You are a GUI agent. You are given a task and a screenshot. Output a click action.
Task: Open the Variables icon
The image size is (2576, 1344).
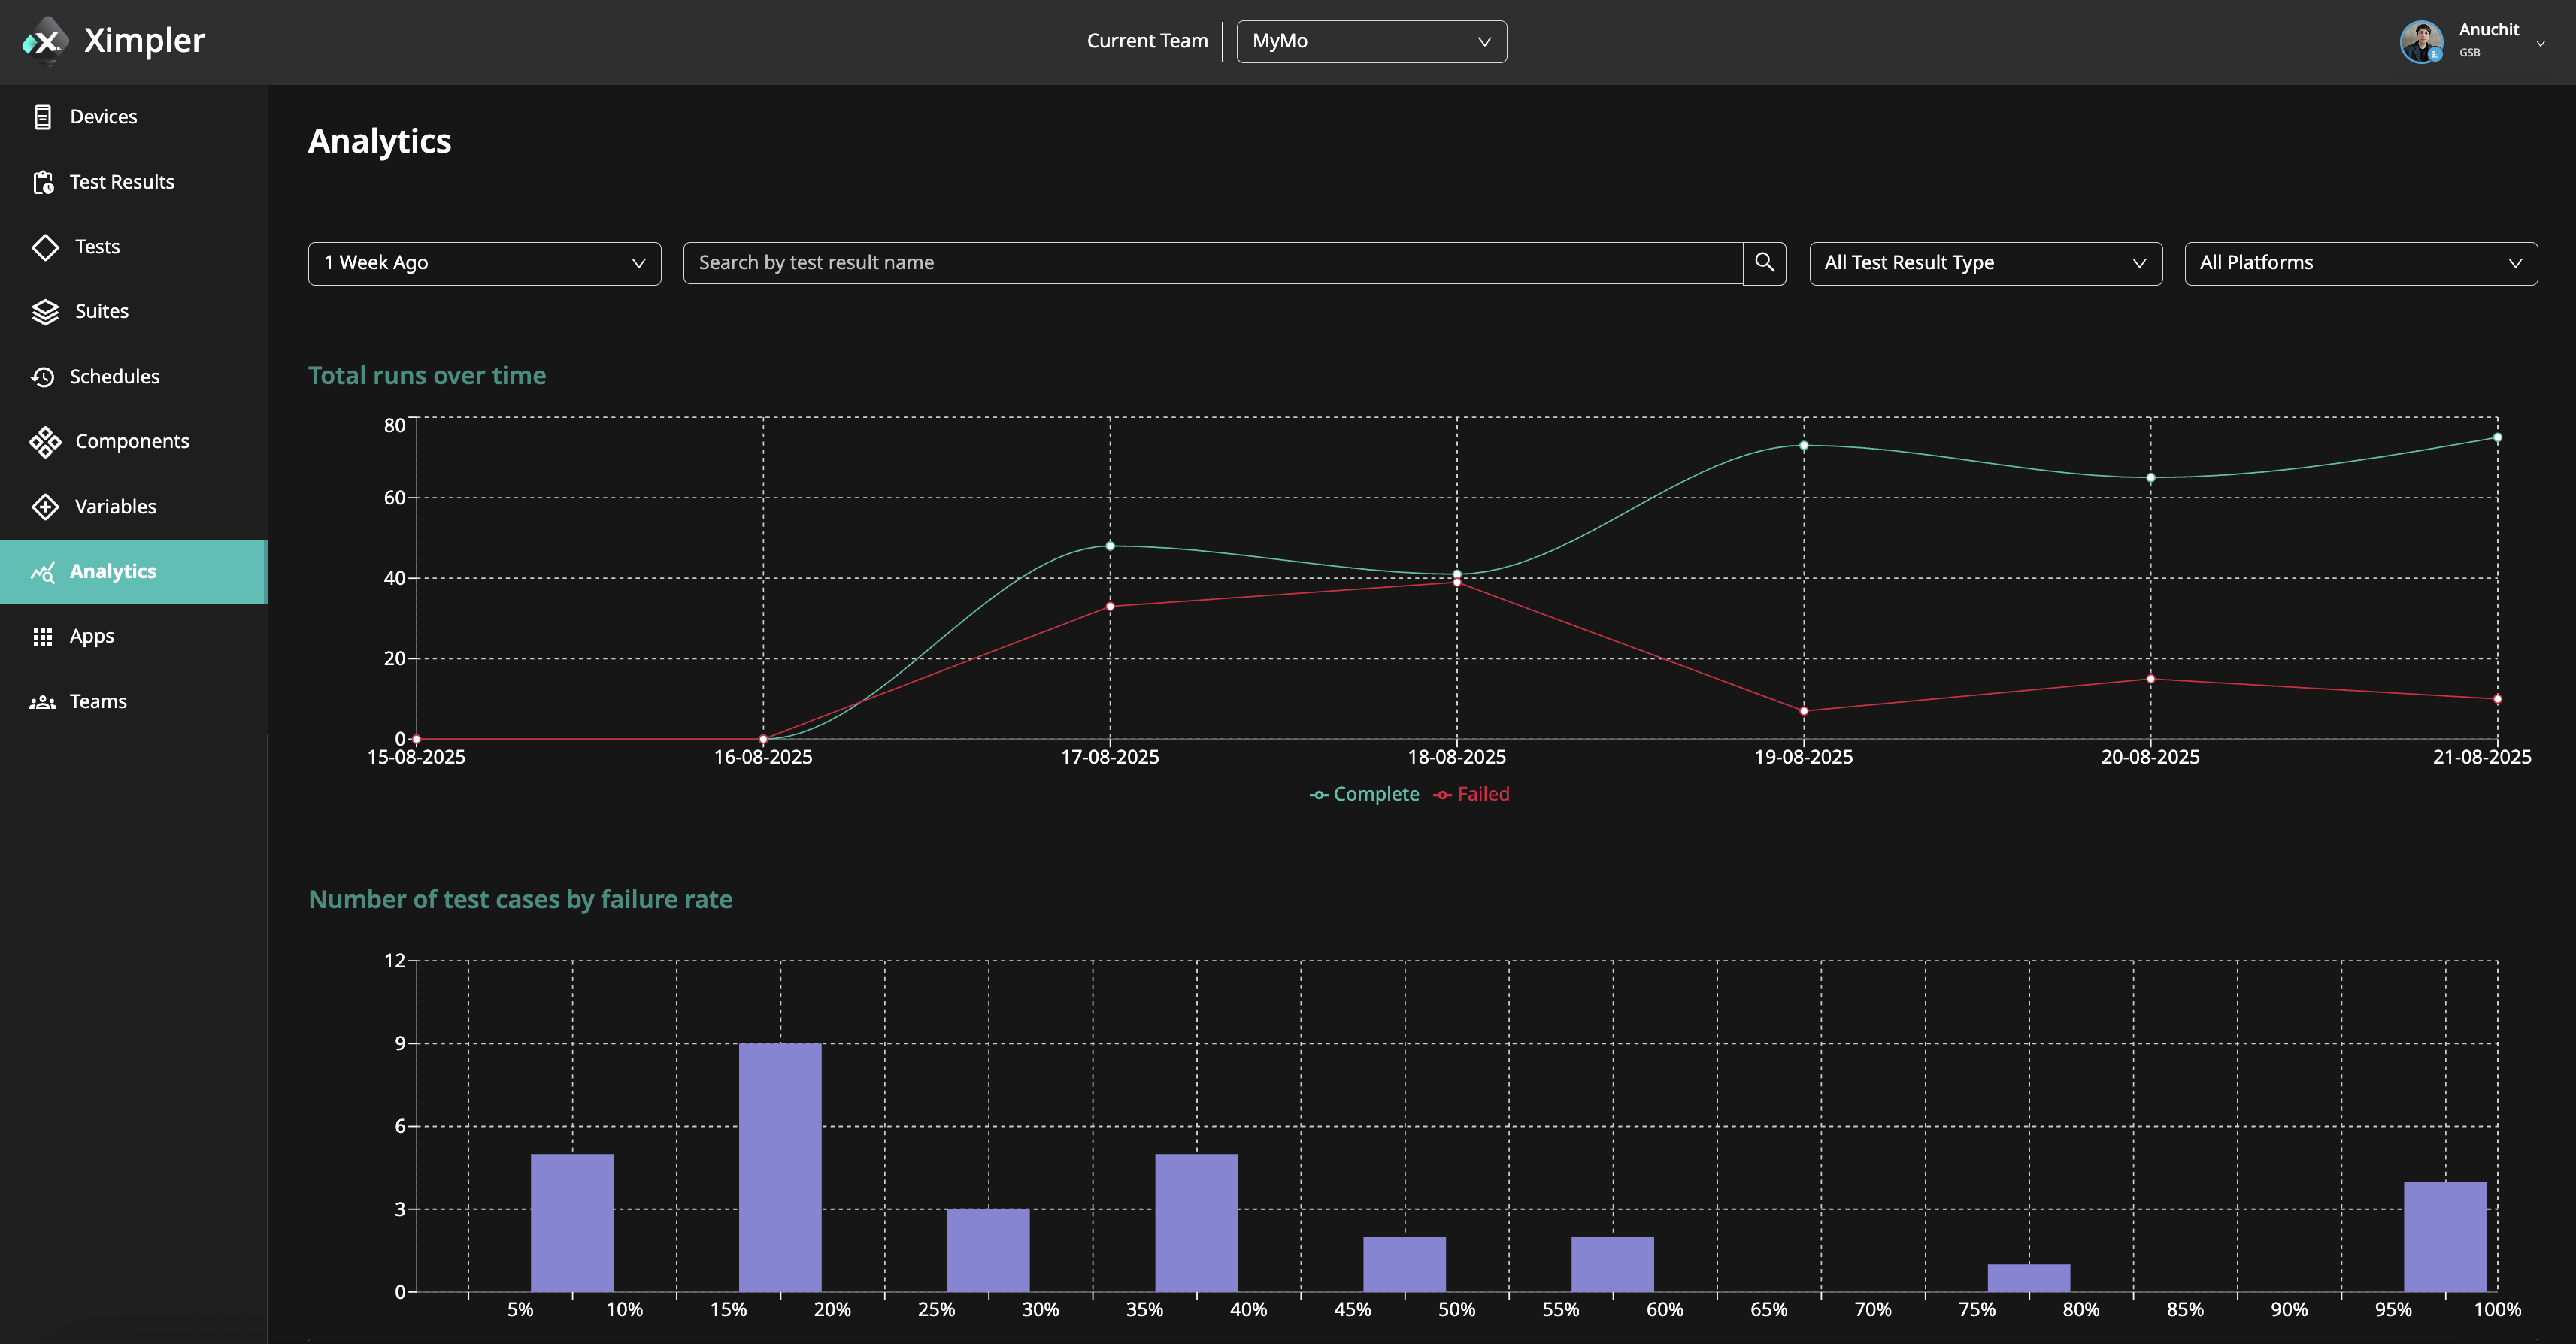click(x=46, y=506)
